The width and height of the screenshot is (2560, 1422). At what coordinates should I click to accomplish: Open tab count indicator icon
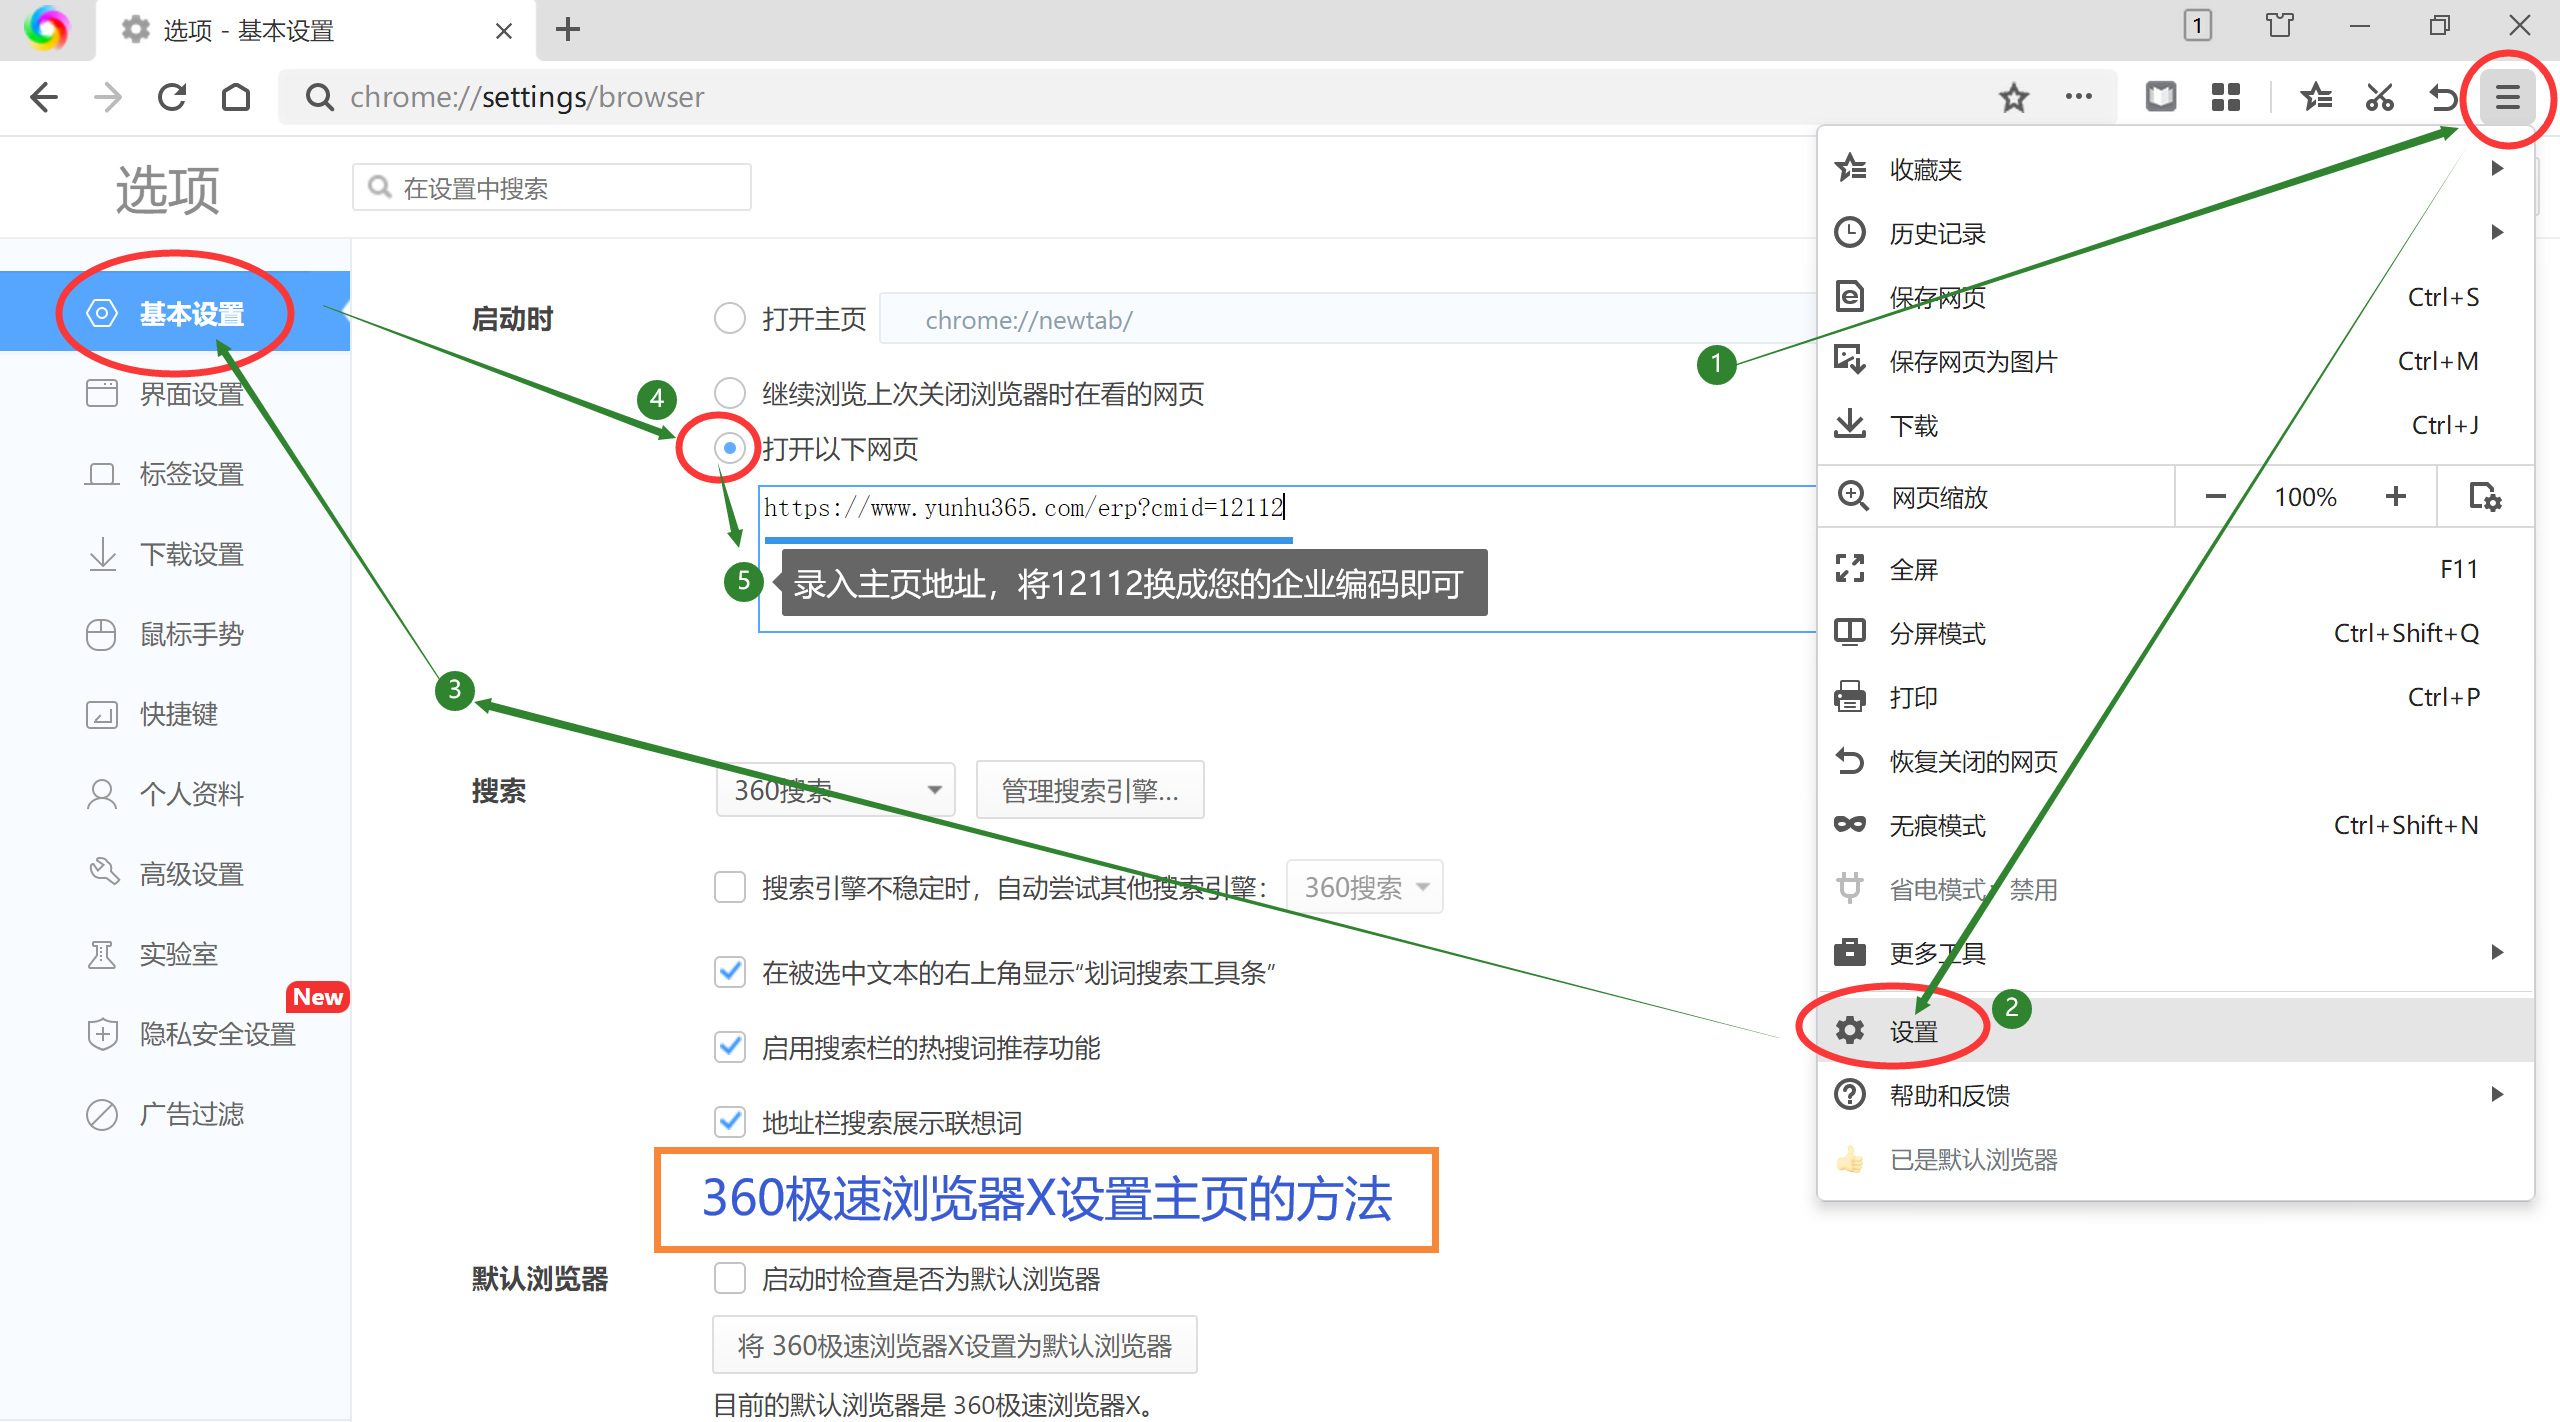(x=2197, y=25)
